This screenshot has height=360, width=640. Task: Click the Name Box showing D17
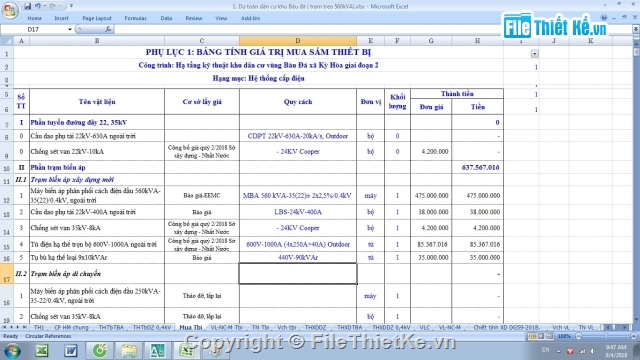[33, 29]
